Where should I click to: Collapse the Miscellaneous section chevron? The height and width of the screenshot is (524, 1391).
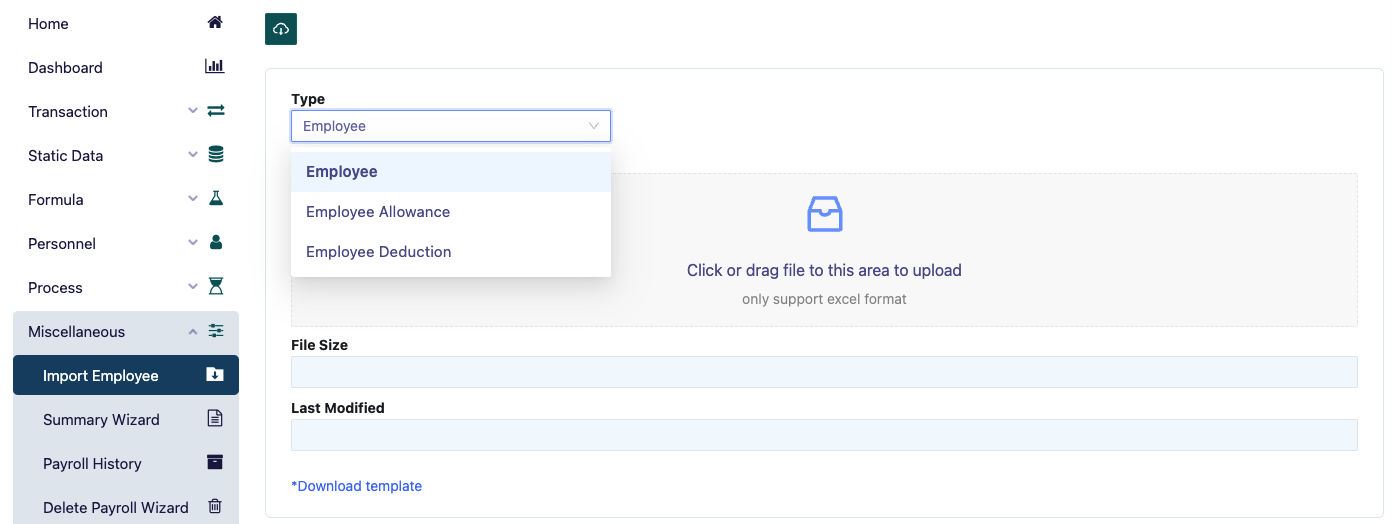point(193,331)
